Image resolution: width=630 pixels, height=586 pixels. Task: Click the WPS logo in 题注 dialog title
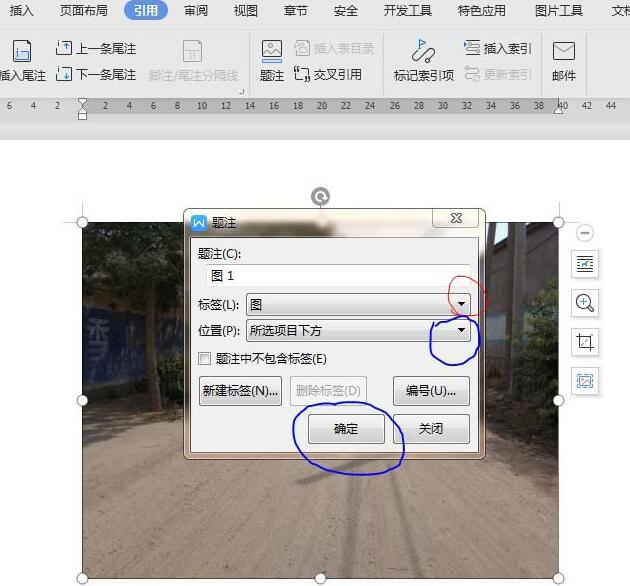point(199,222)
